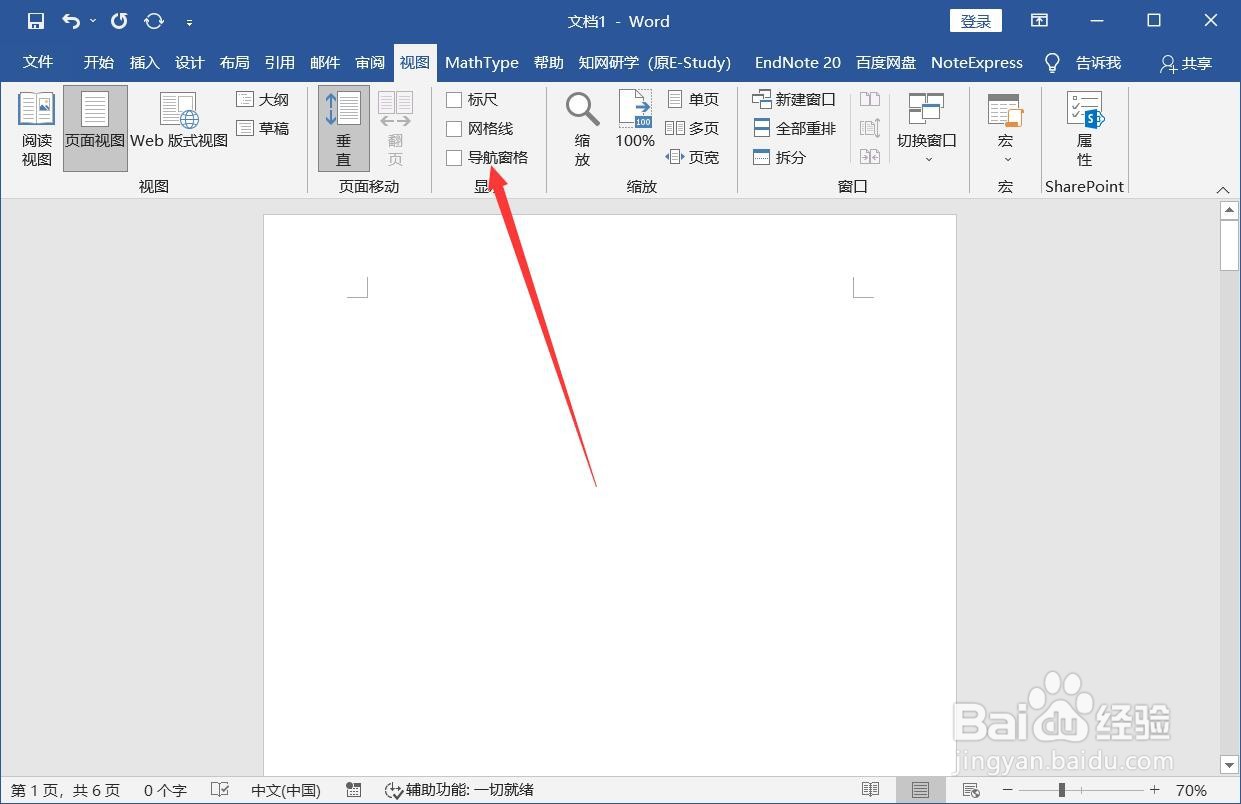The image size is (1241, 804).
Task: Click the 登录 sign-in button
Action: (975, 21)
